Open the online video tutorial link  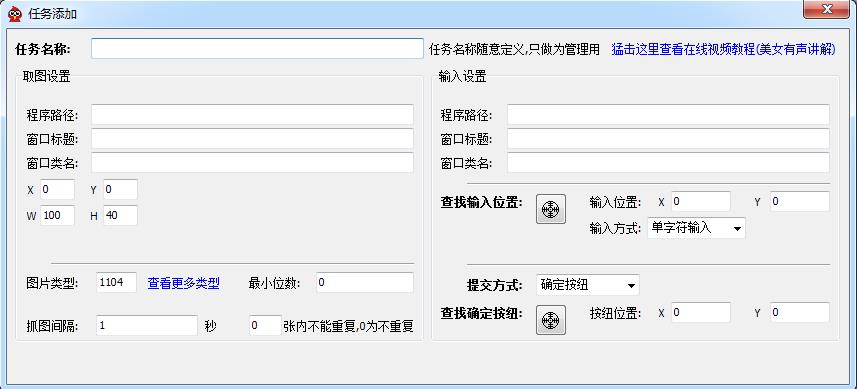tap(724, 49)
